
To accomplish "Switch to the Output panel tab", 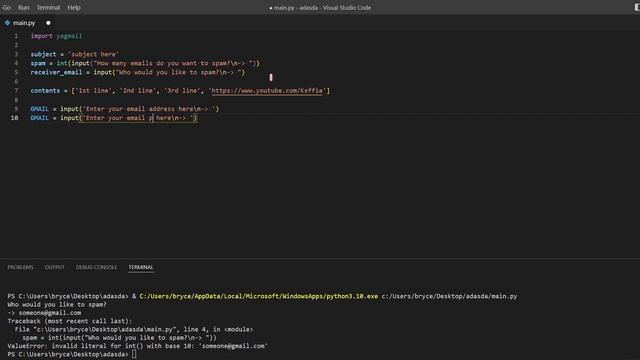I will (x=55, y=267).
